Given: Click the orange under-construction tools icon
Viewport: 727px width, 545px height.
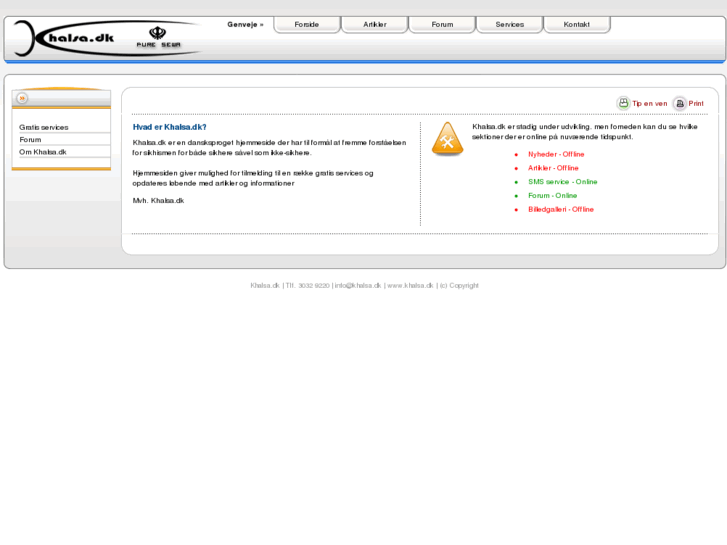Looking at the screenshot, I should (x=447, y=139).
